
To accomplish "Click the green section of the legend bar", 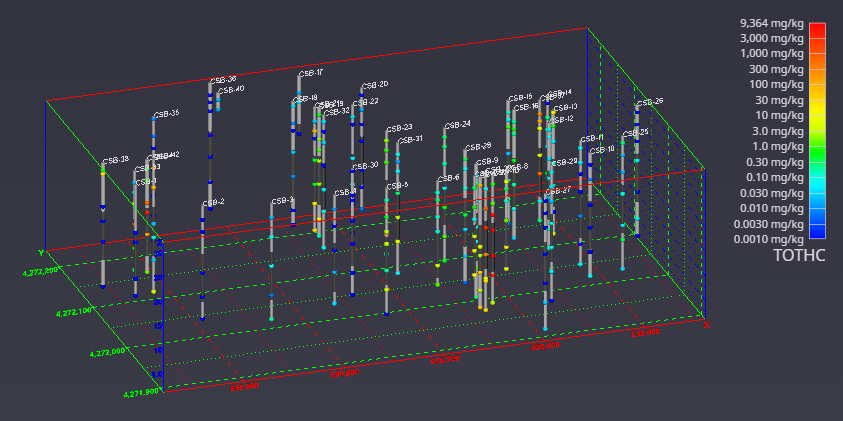I will pos(817,150).
